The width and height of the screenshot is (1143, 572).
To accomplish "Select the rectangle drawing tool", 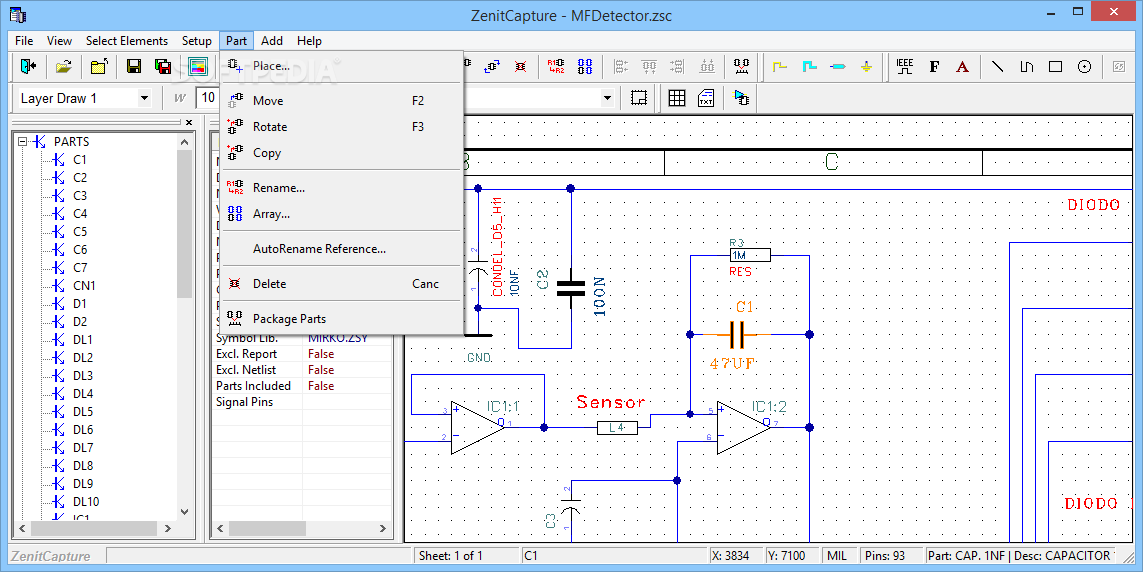I will 1056,66.
